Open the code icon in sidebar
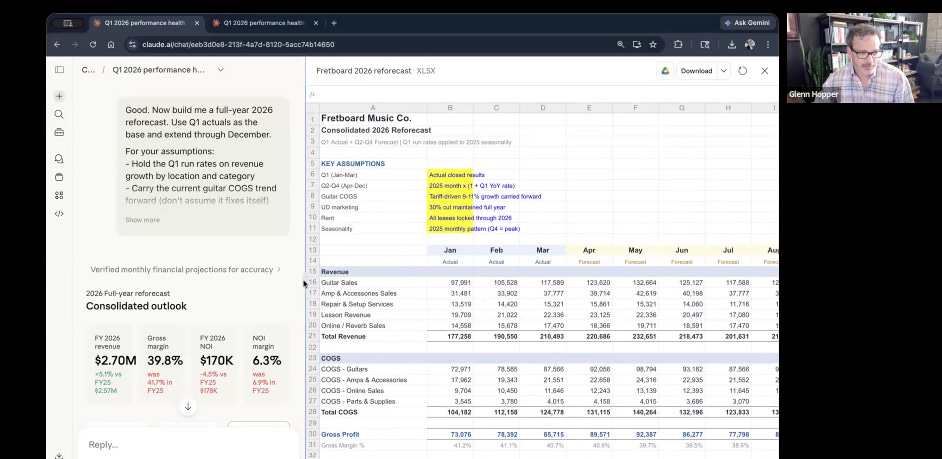 [x=59, y=213]
